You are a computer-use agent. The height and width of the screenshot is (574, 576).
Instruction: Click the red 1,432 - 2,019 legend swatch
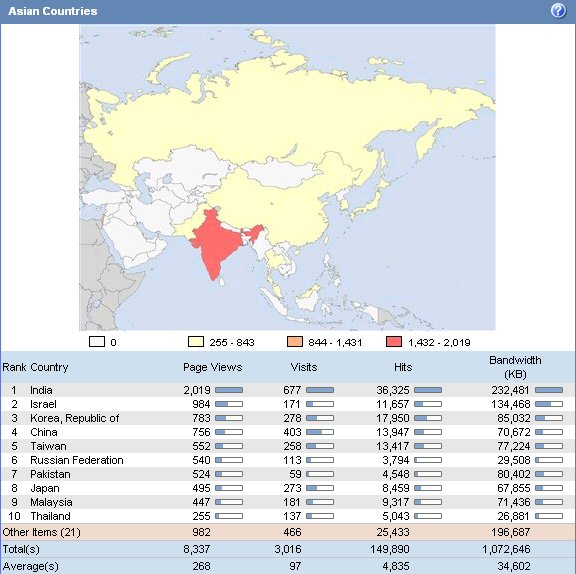click(394, 342)
